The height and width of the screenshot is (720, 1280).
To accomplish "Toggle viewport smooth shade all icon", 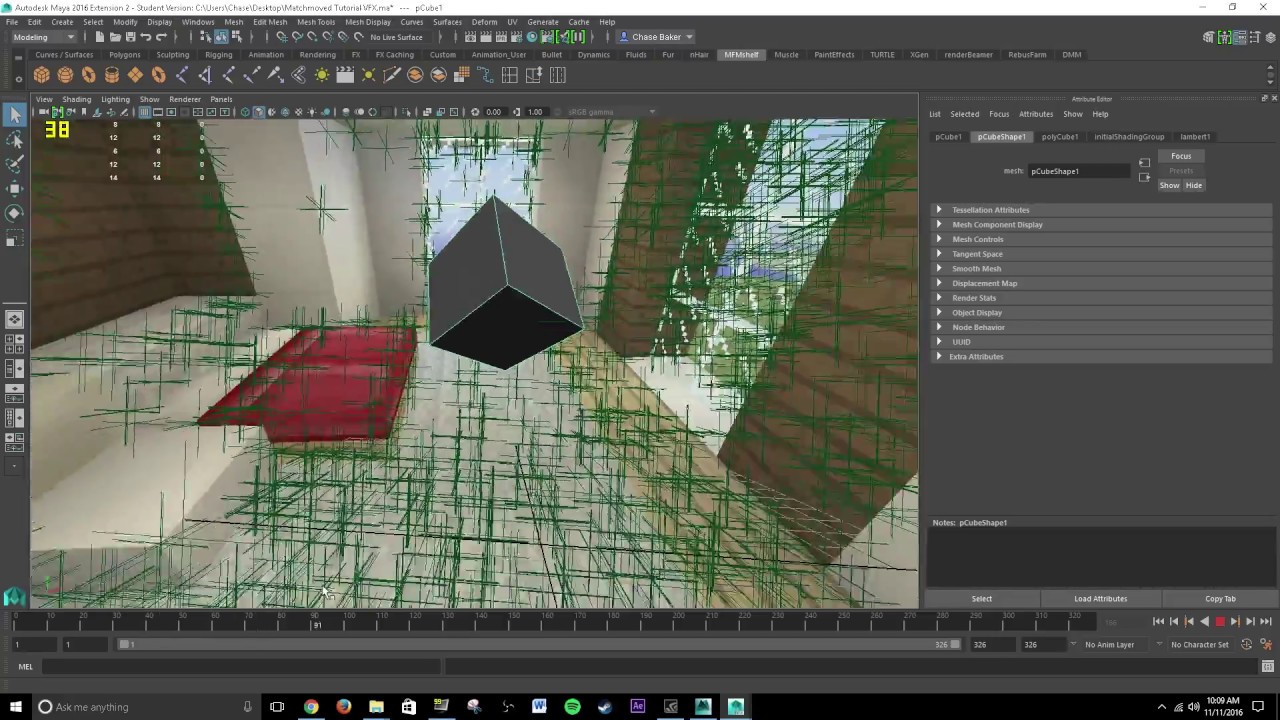I will 258,112.
